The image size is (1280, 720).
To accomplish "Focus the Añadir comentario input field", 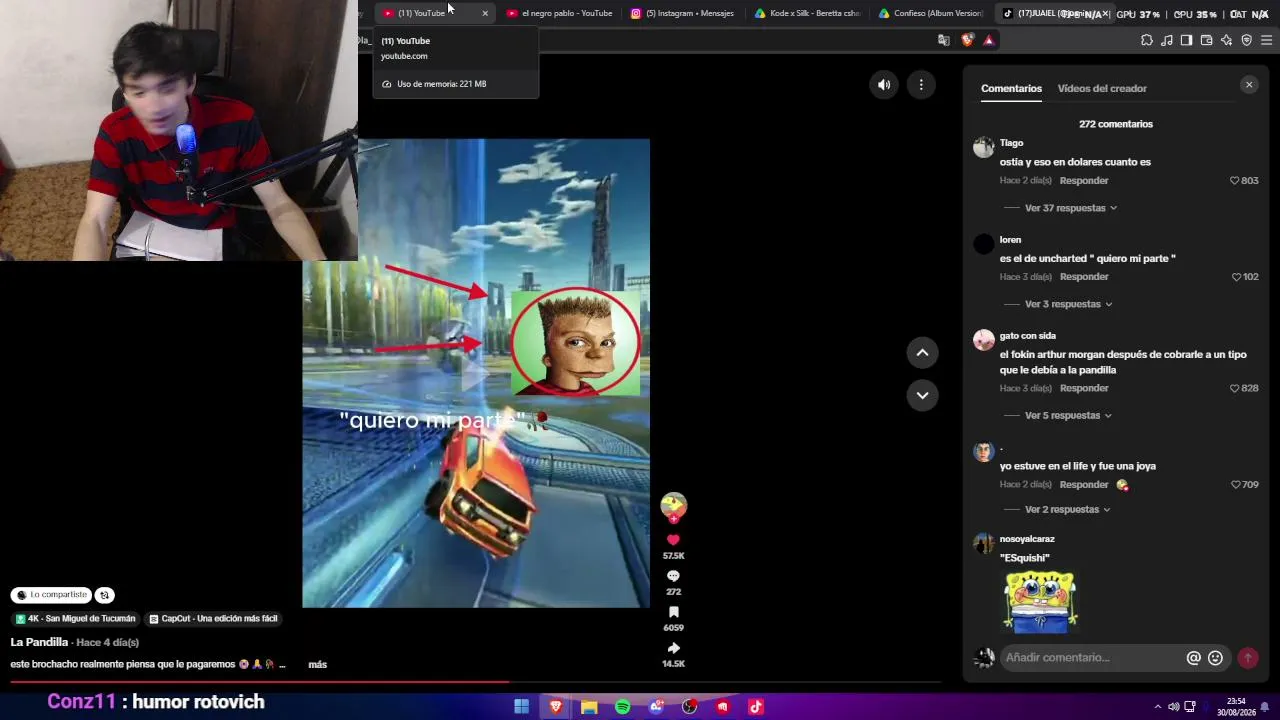I will [1092, 658].
